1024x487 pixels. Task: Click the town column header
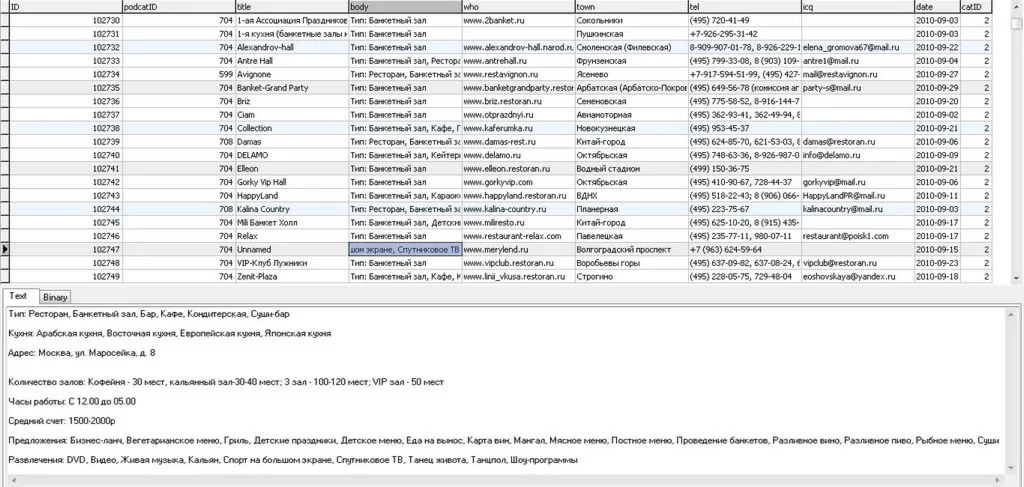(x=632, y=7)
